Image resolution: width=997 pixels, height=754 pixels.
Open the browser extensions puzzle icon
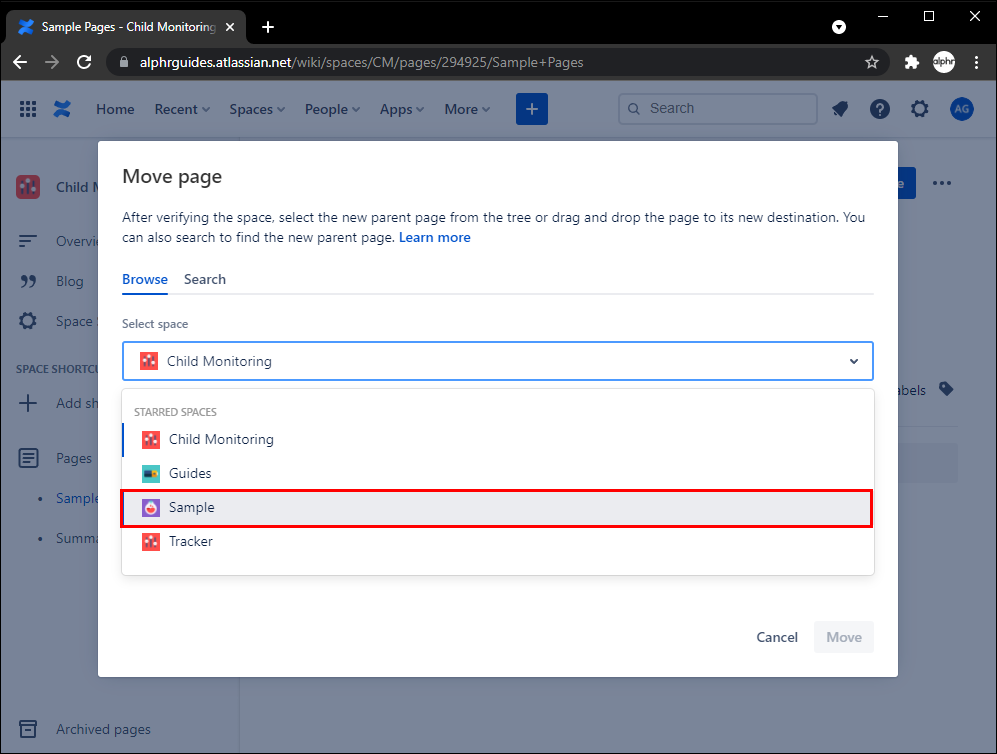(x=912, y=62)
